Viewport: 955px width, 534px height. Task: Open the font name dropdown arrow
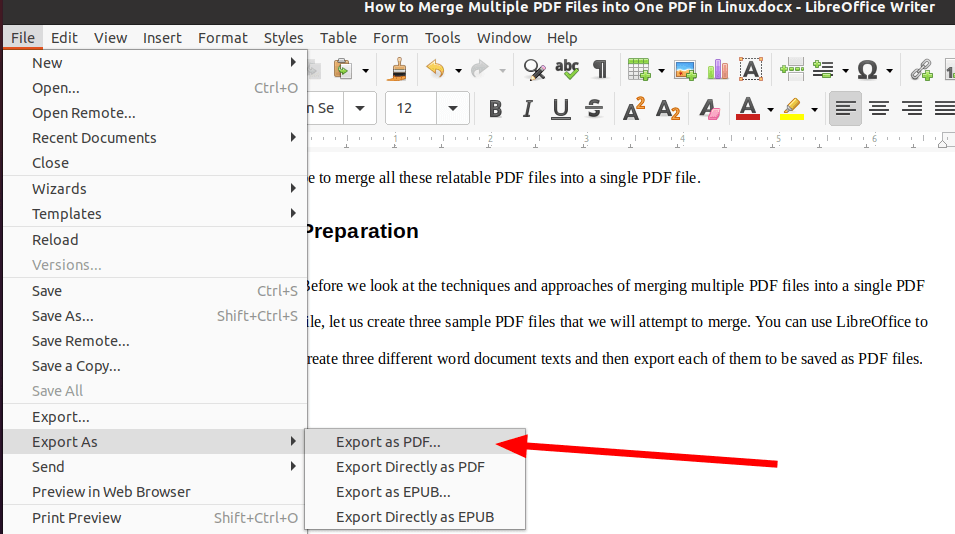(360, 108)
